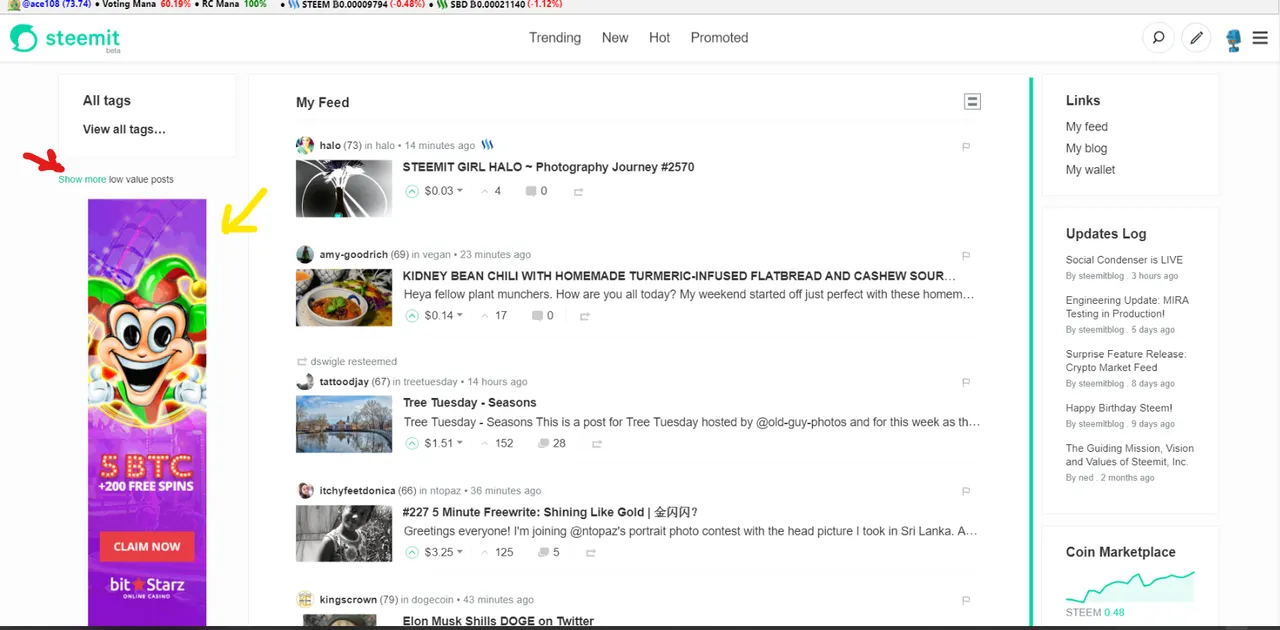Image resolution: width=1280 pixels, height=630 pixels.
Task: Resteem the Shining Like Gold post
Action: pos(591,553)
